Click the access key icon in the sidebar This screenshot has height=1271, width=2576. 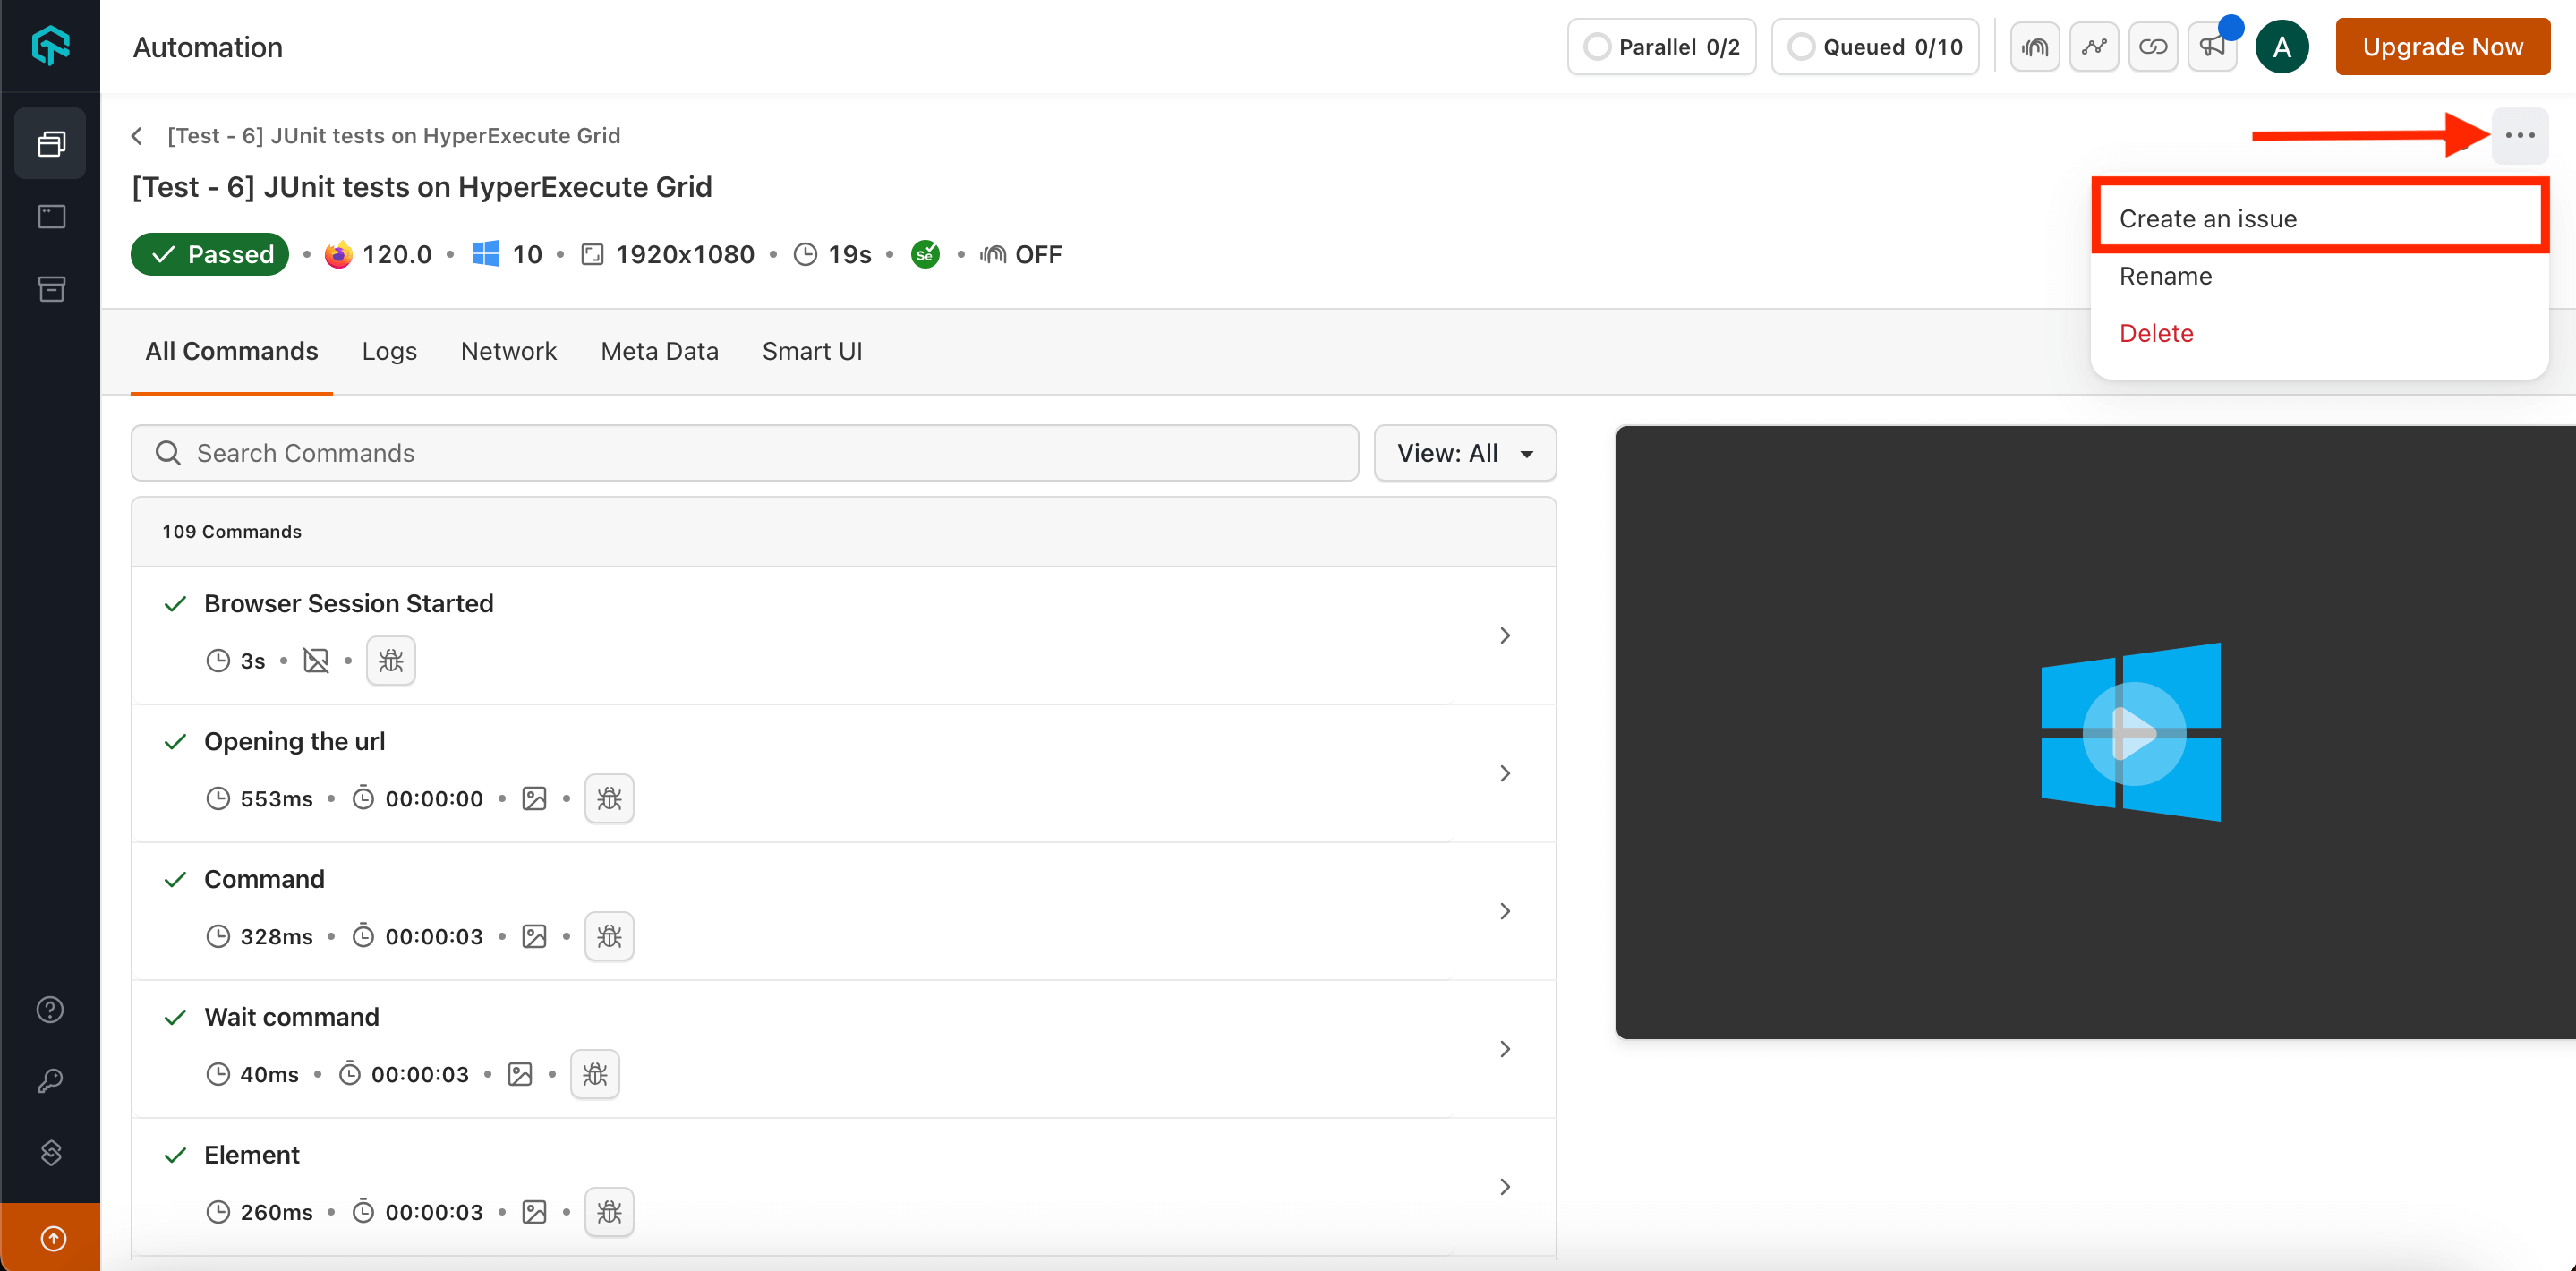(x=51, y=1081)
